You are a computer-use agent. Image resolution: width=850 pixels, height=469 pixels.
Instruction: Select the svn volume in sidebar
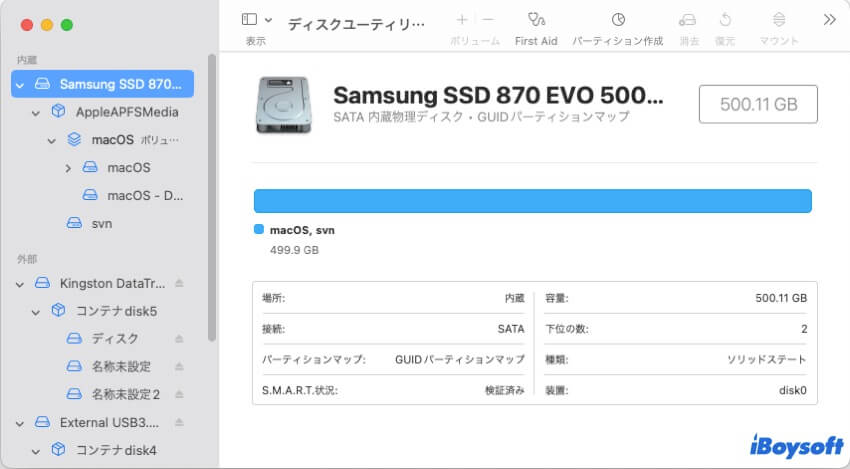[x=101, y=223]
